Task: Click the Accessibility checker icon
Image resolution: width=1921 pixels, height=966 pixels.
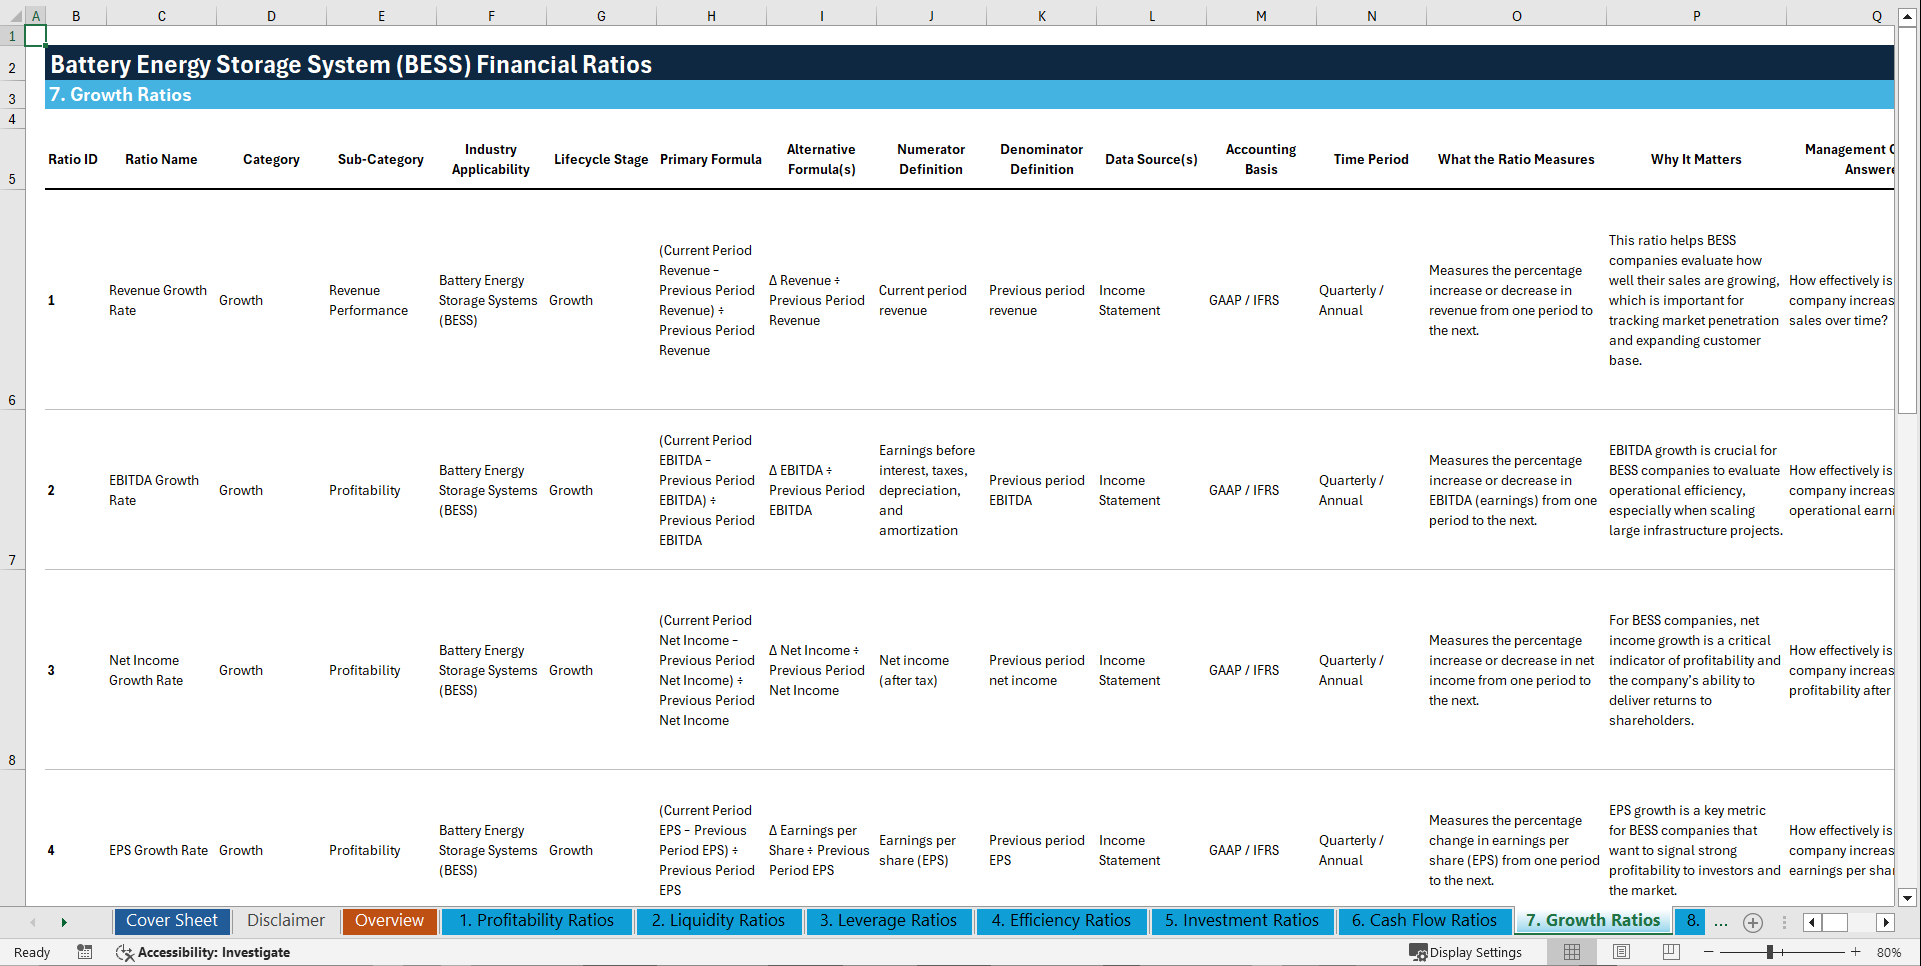Action: (x=125, y=952)
